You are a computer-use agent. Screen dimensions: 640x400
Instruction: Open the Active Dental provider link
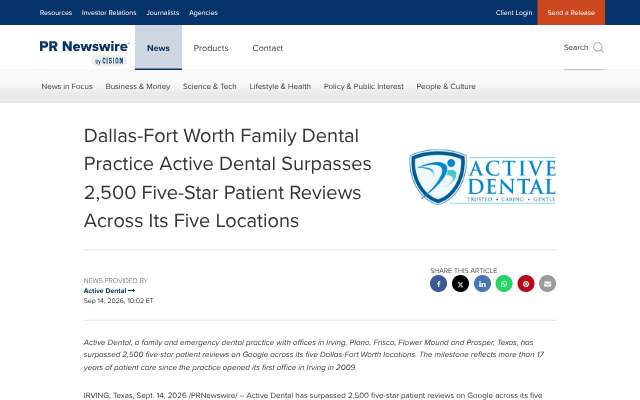tap(109, 291)
